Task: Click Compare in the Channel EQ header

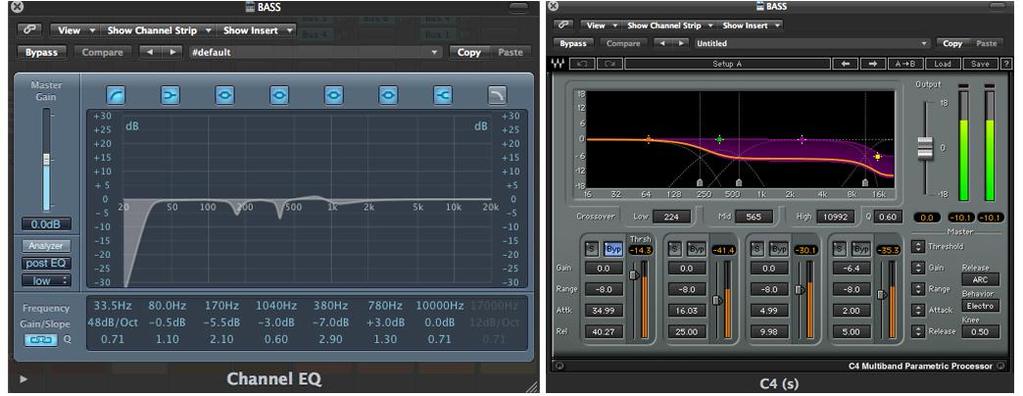Action: click(x=102, y=52)
